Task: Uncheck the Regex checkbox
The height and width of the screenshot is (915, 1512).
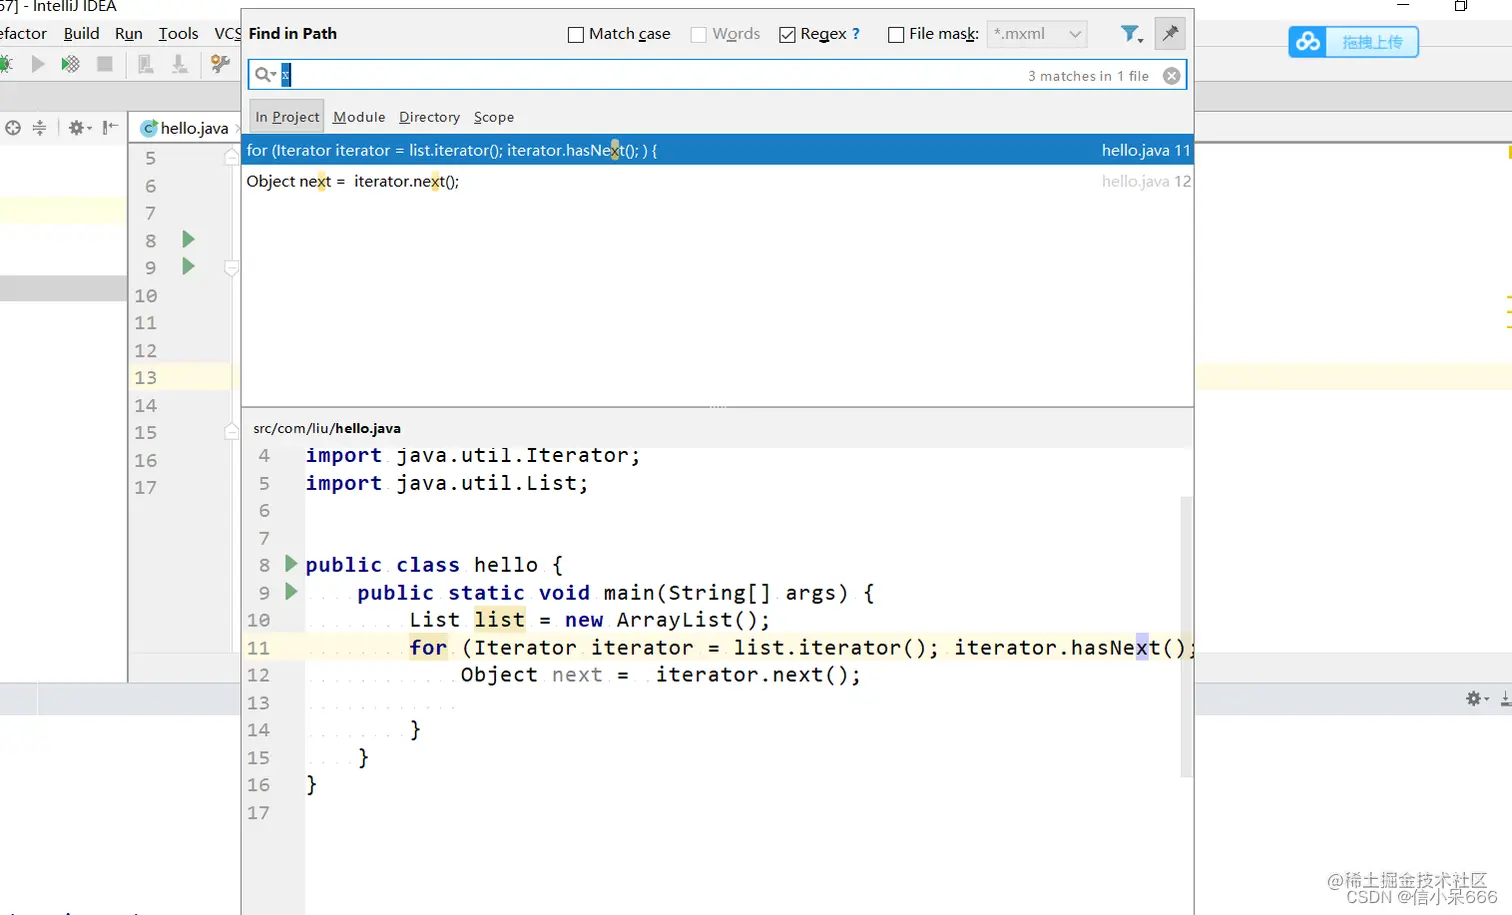Action: click(x=787, y=35)
